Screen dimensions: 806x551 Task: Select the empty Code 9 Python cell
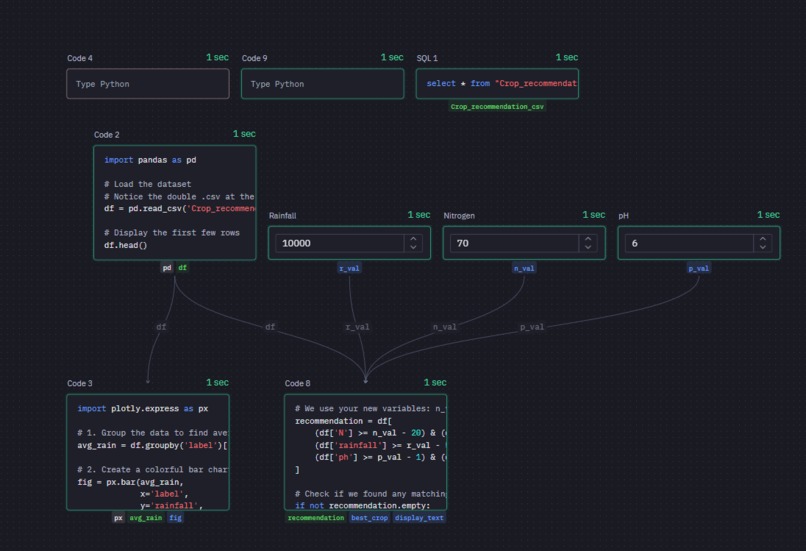tap(323, 84)
